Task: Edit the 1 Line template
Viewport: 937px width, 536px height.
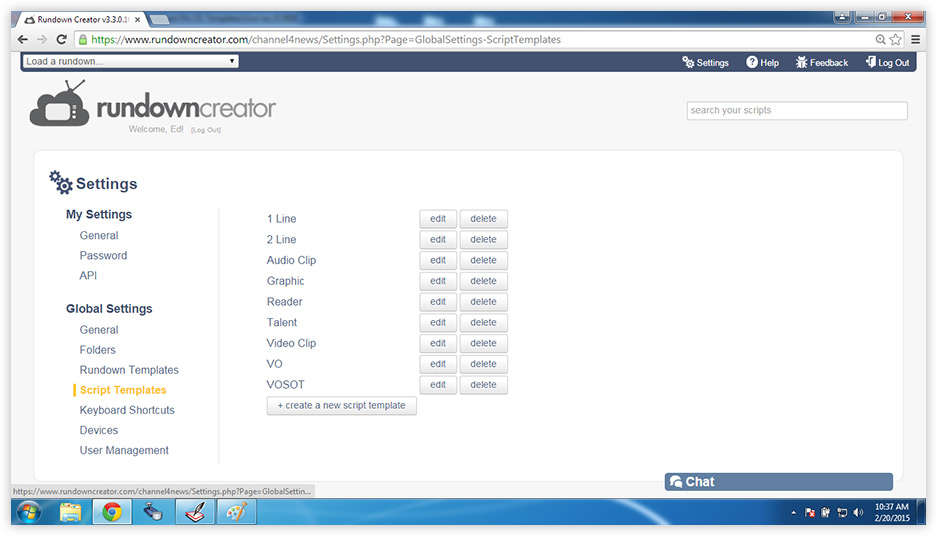Action: click(x=438, y=219)
